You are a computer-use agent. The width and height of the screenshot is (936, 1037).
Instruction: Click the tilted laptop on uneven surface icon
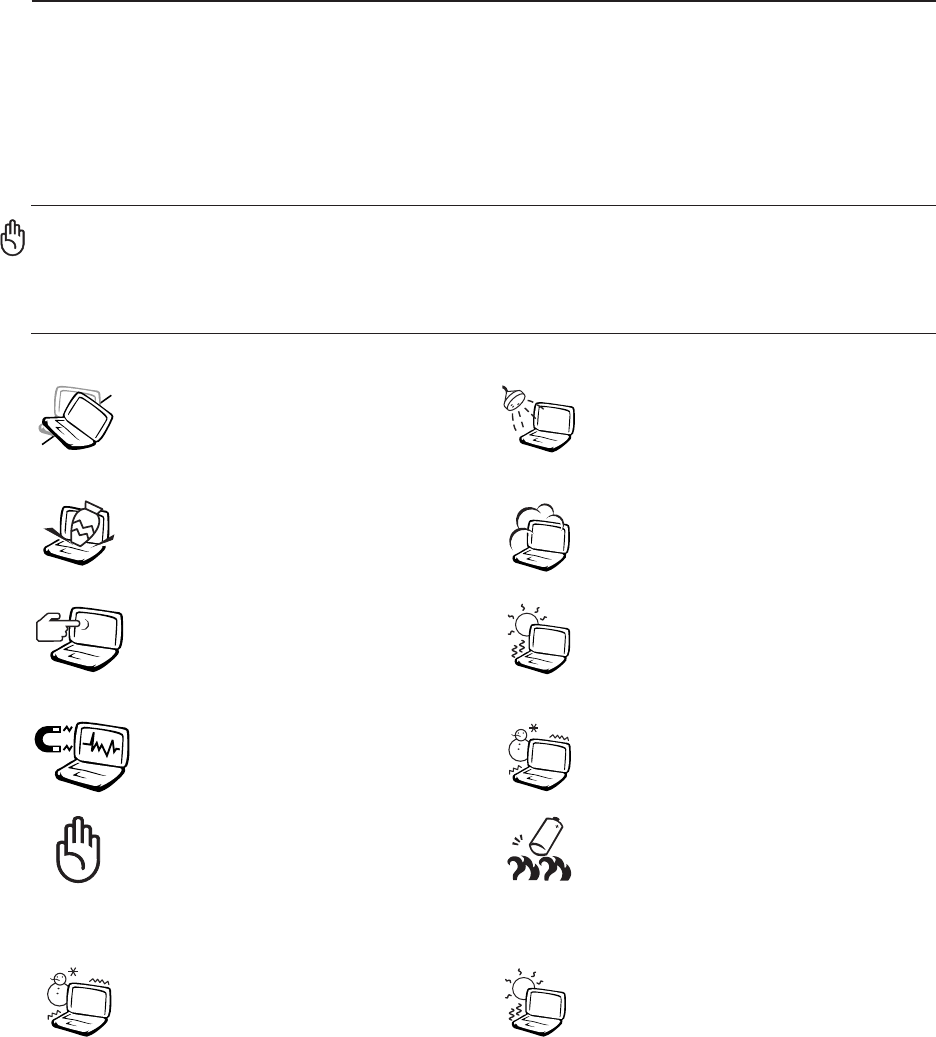[75, 418]
